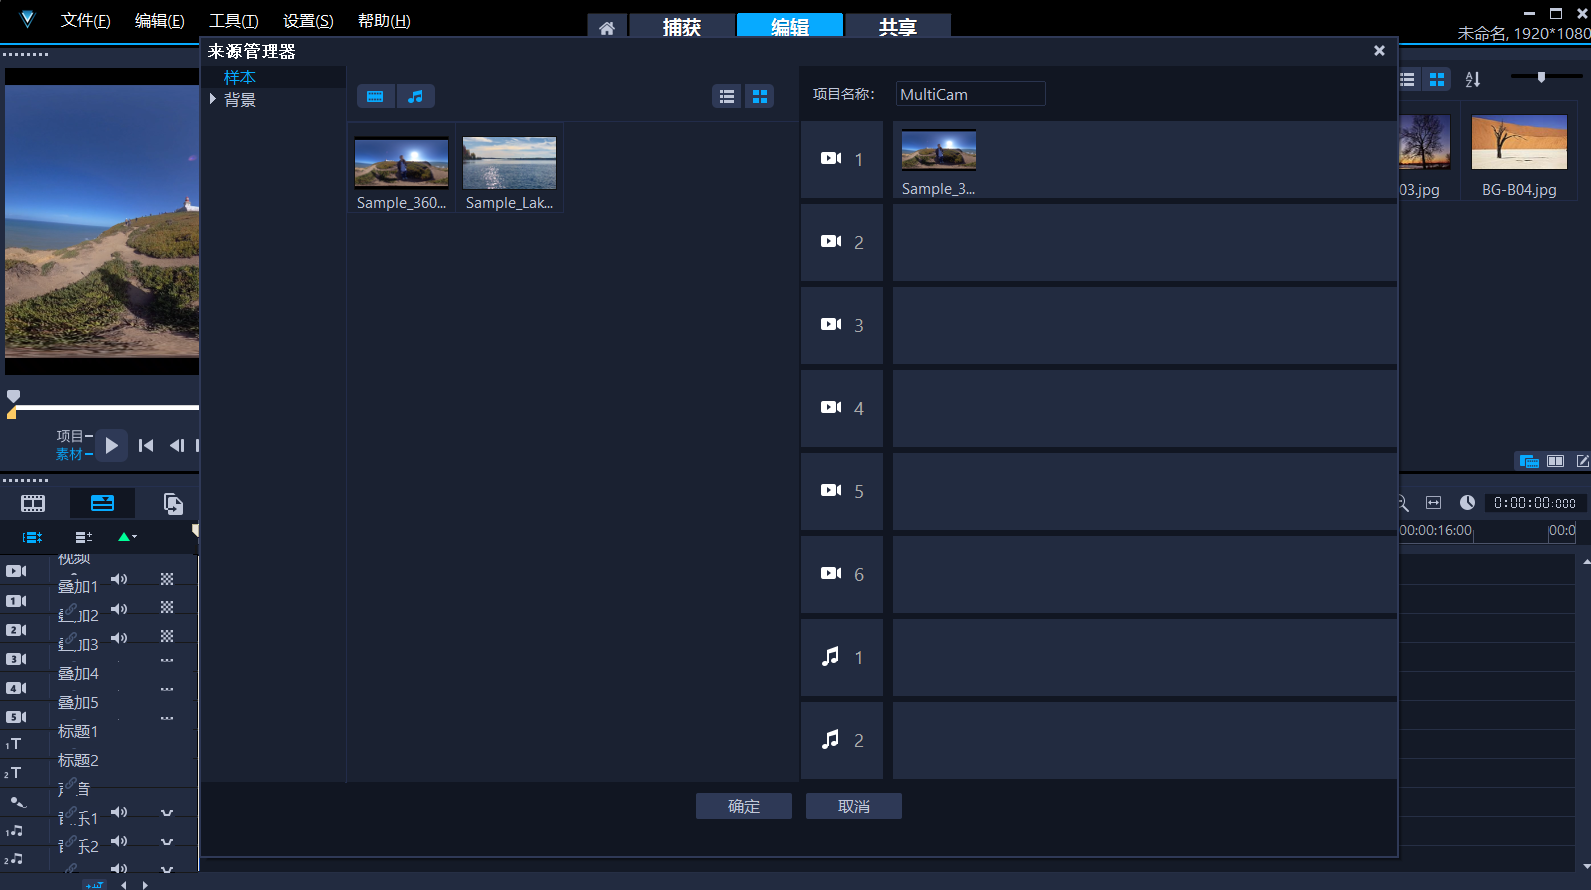The width and height of the screenshot is (1591, 890).
Task: Click the Sample_Lak... video thumbnail
Action: pyautogui.click(x=509, y=164)
